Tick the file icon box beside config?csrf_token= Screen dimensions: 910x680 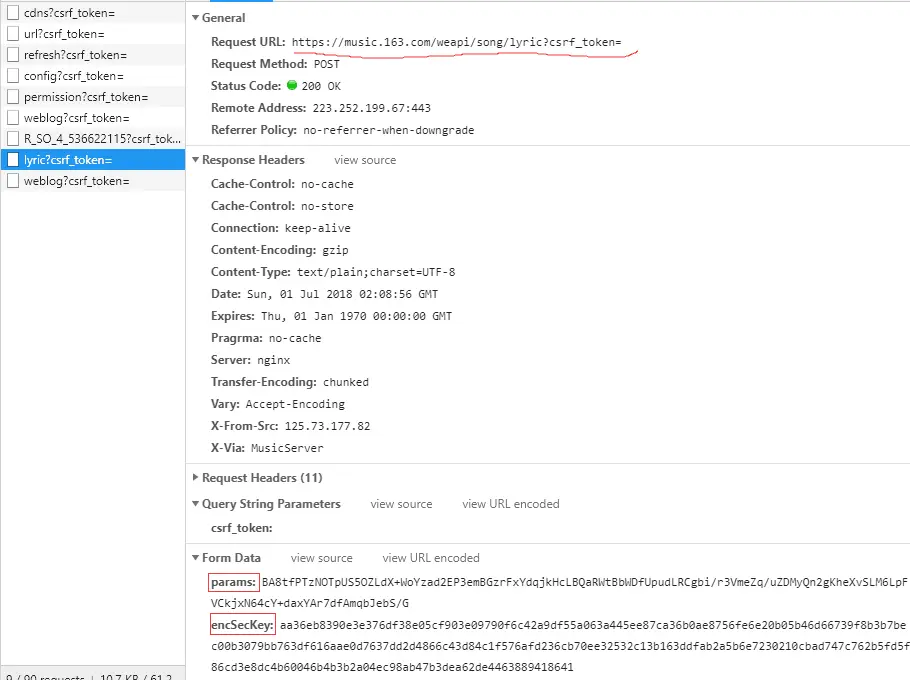point(13,76)
